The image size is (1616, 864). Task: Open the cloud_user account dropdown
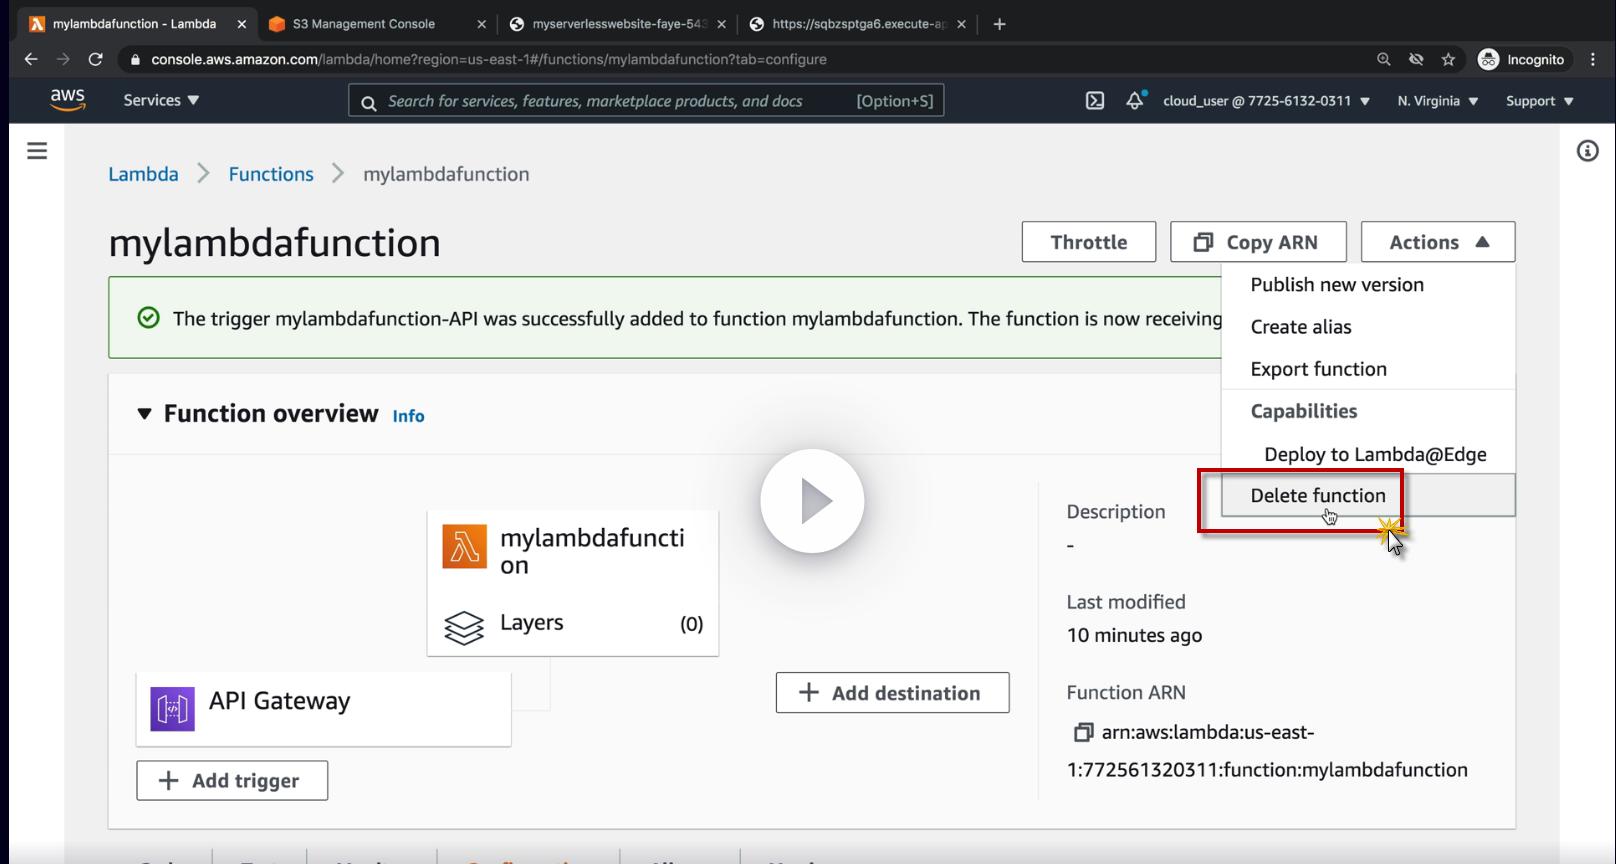[x=1265, y=101]
